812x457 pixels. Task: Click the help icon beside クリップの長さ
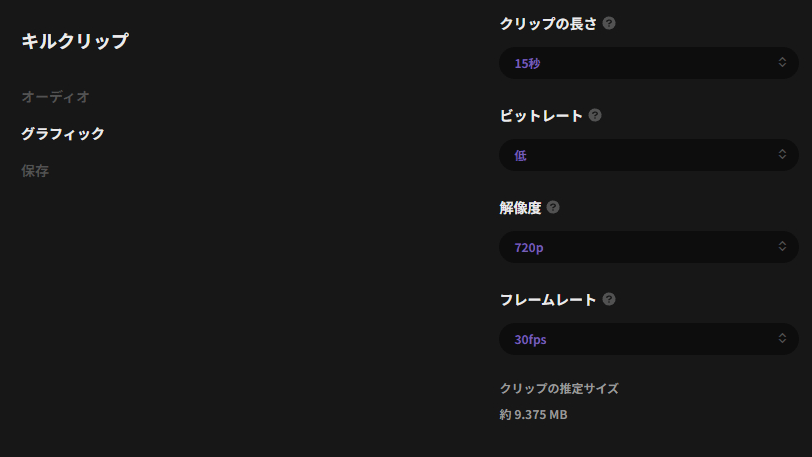tap(609, 23)
